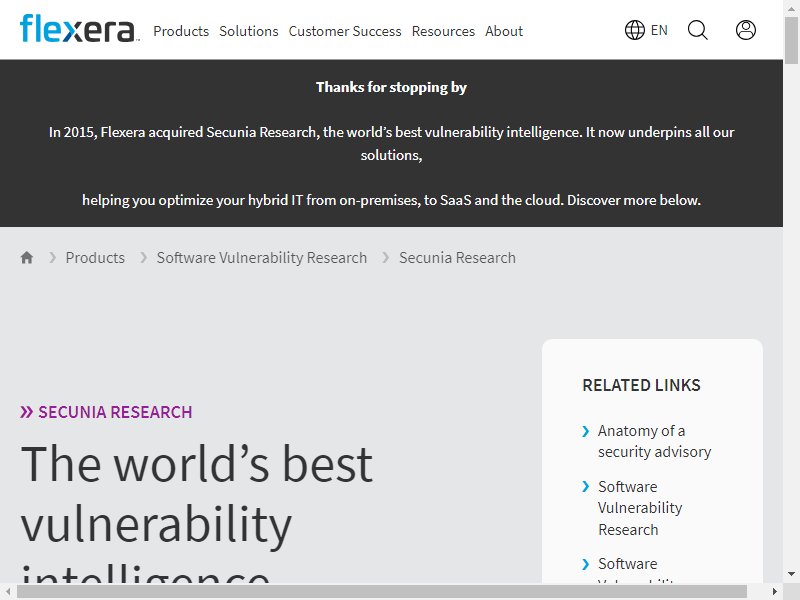
Task: Open the Customer Success menu
Action: (345, 31)
